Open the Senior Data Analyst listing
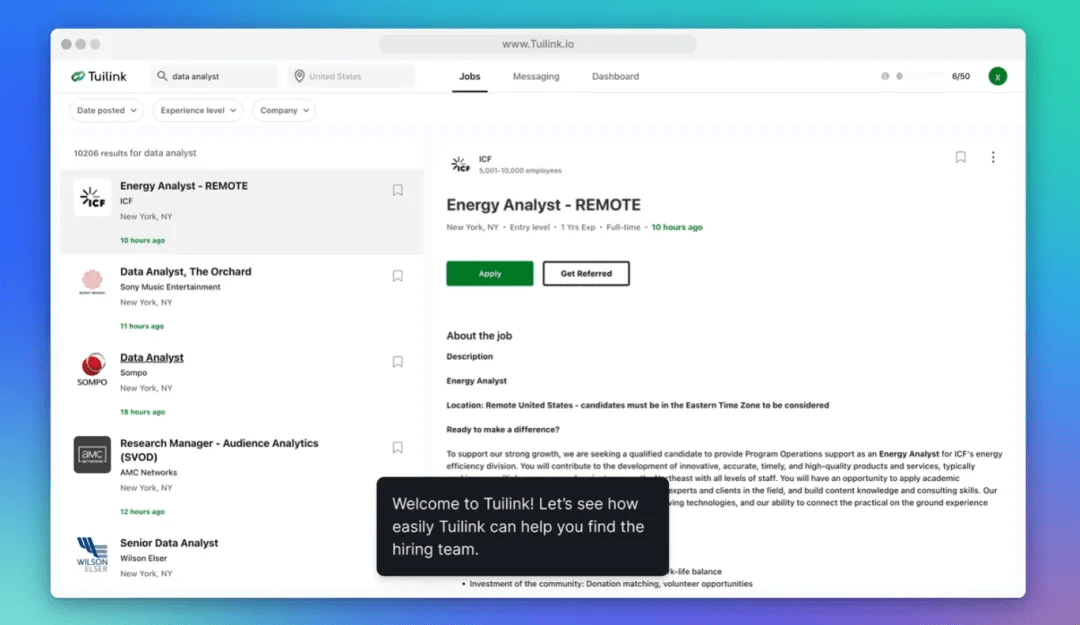 pyautogui.click(x=169, y=543)
